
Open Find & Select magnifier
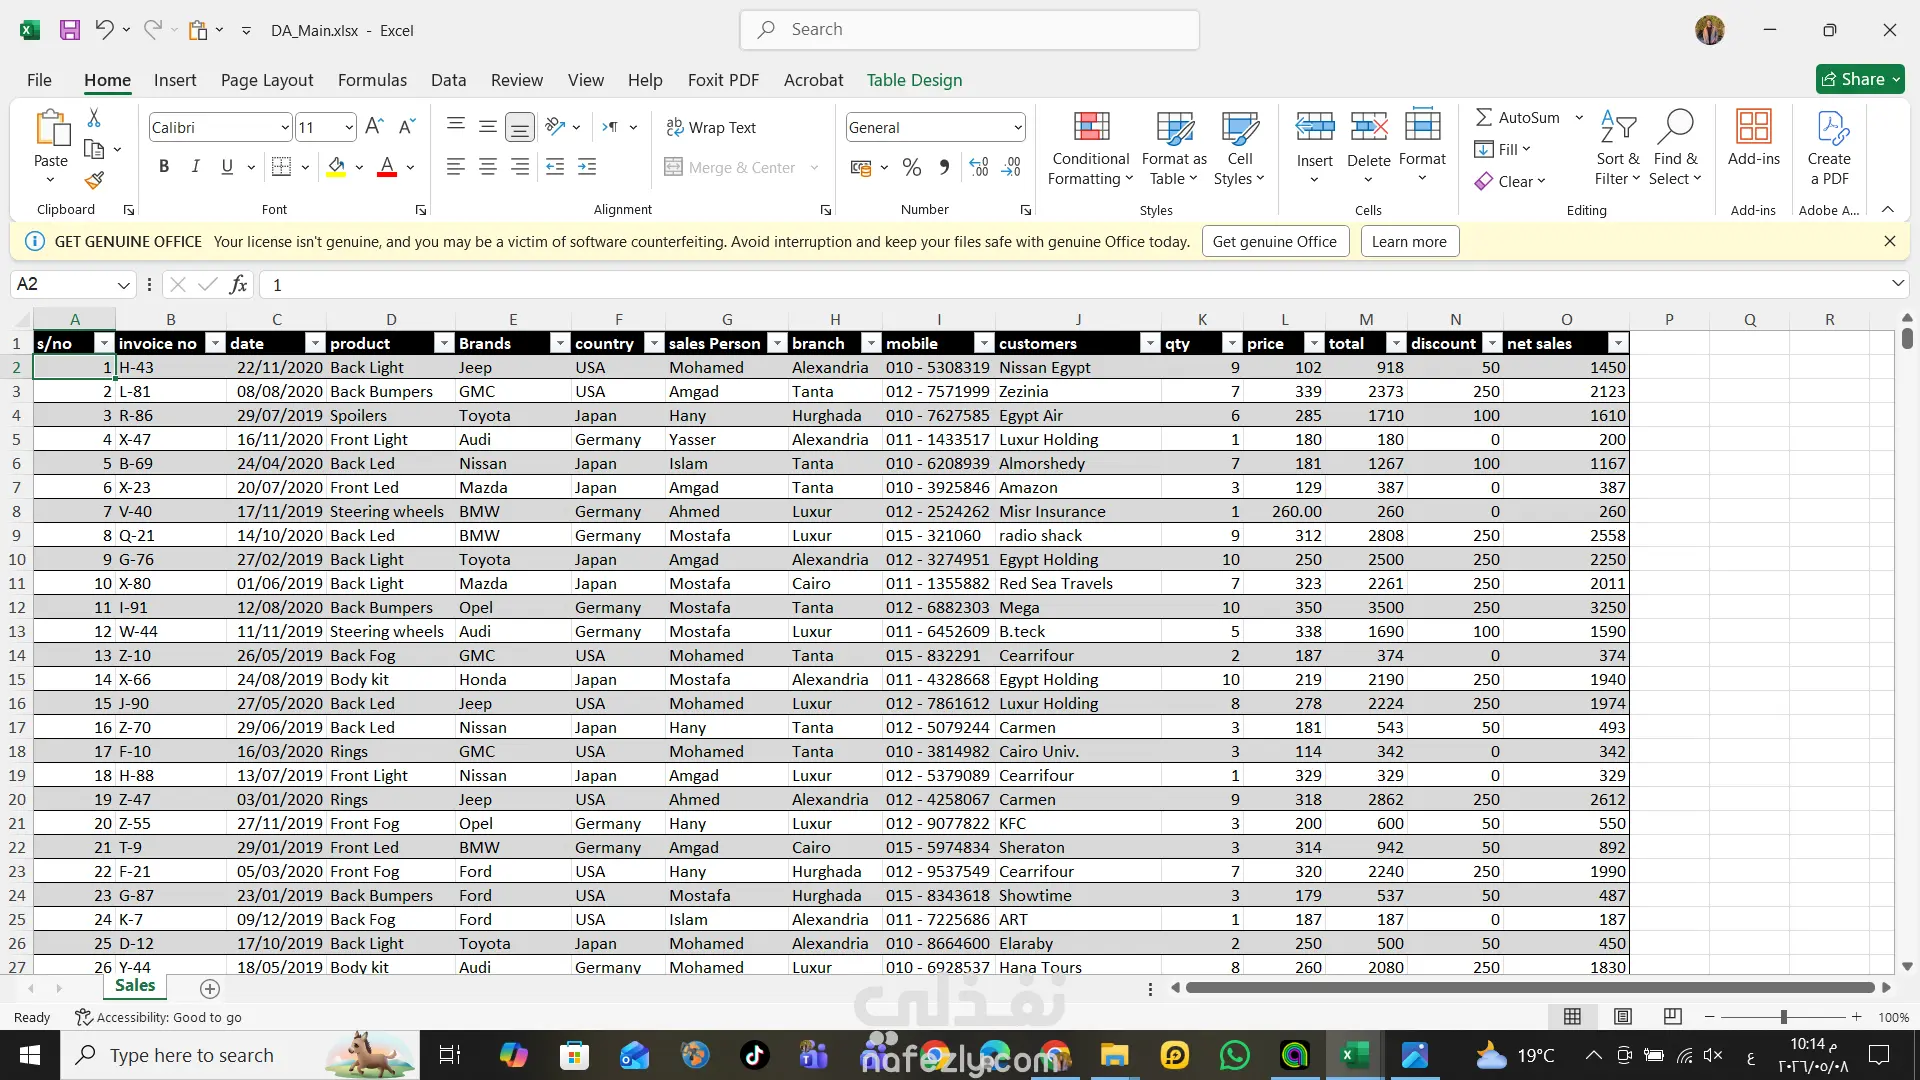point(1675,148)
